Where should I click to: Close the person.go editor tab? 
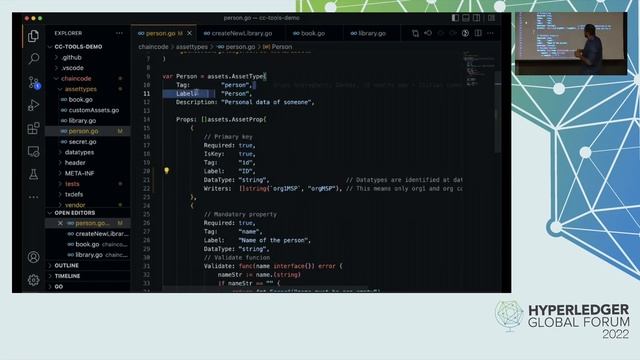tap(189, 33)
